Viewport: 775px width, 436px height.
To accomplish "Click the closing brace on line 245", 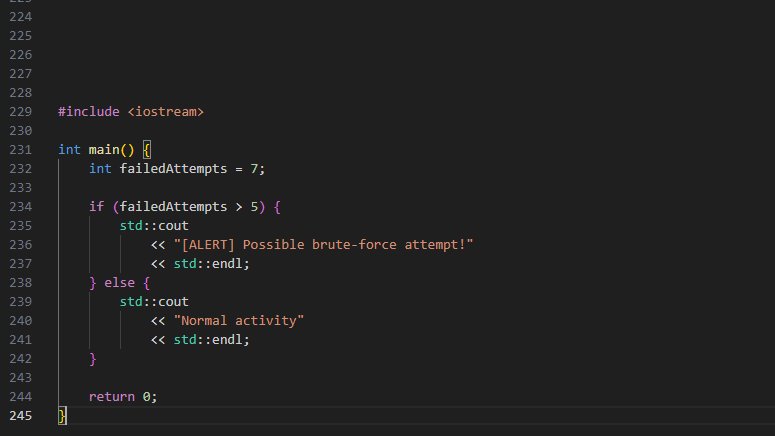I will click(x=62, y=416).
